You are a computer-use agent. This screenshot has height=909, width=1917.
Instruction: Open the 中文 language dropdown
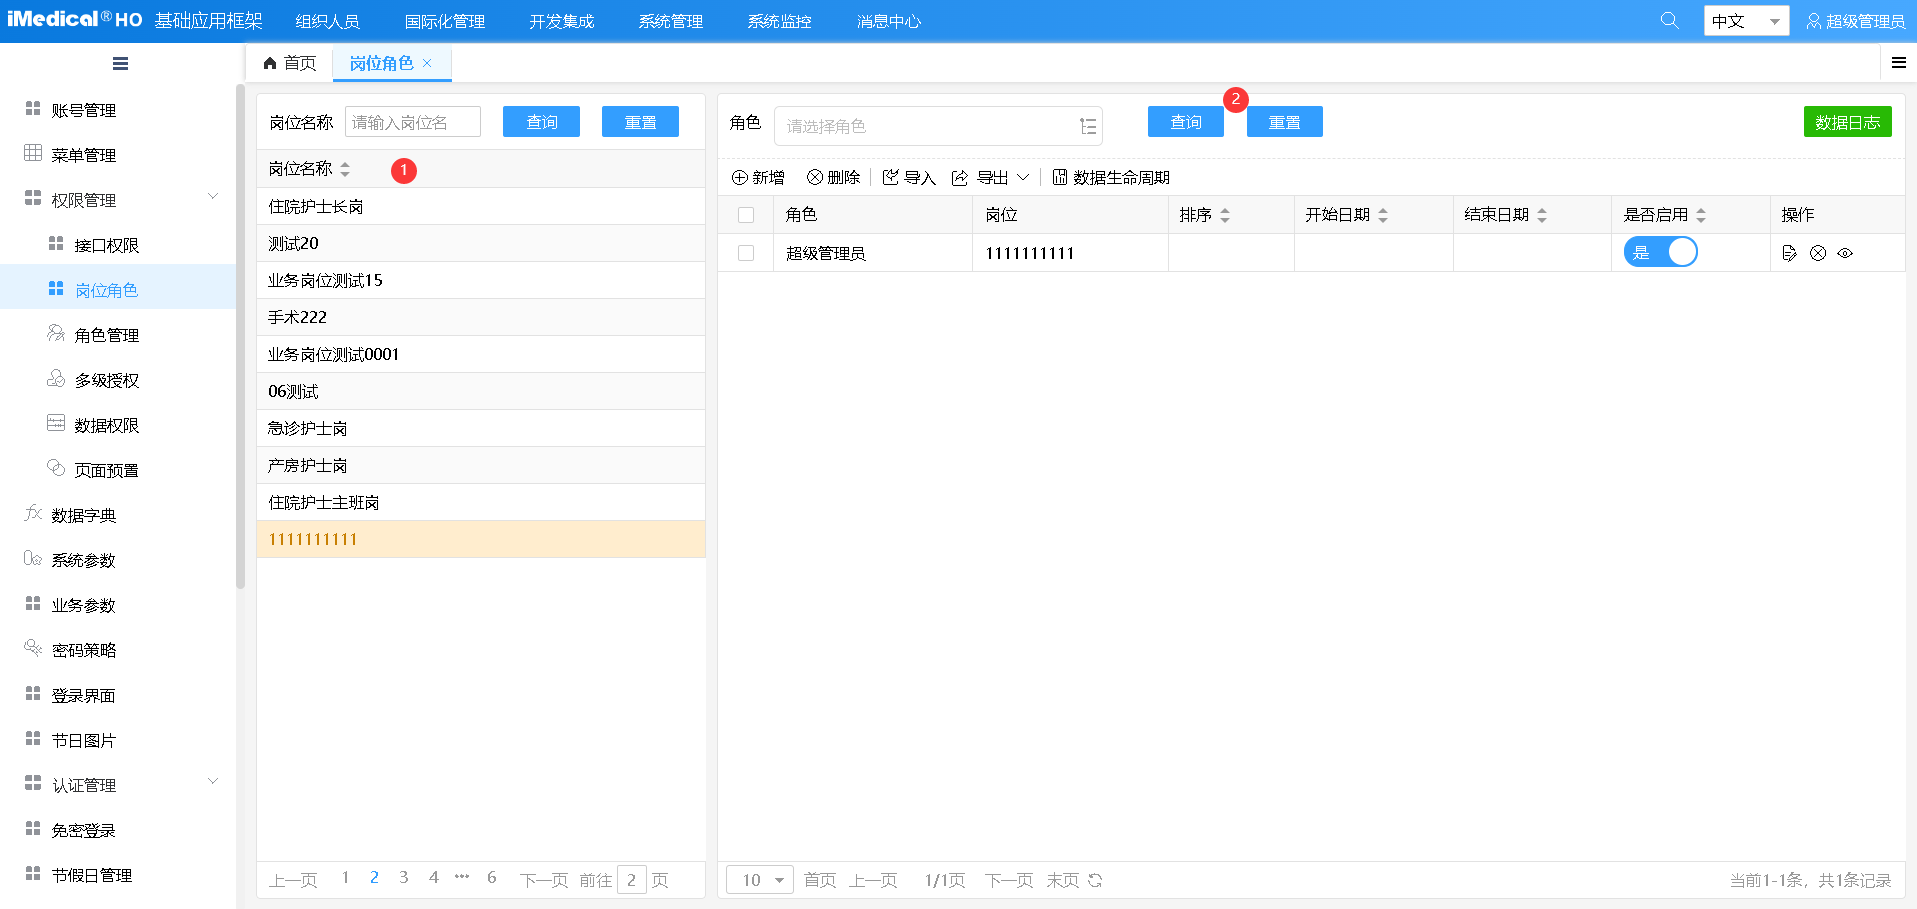point(1745,21)
